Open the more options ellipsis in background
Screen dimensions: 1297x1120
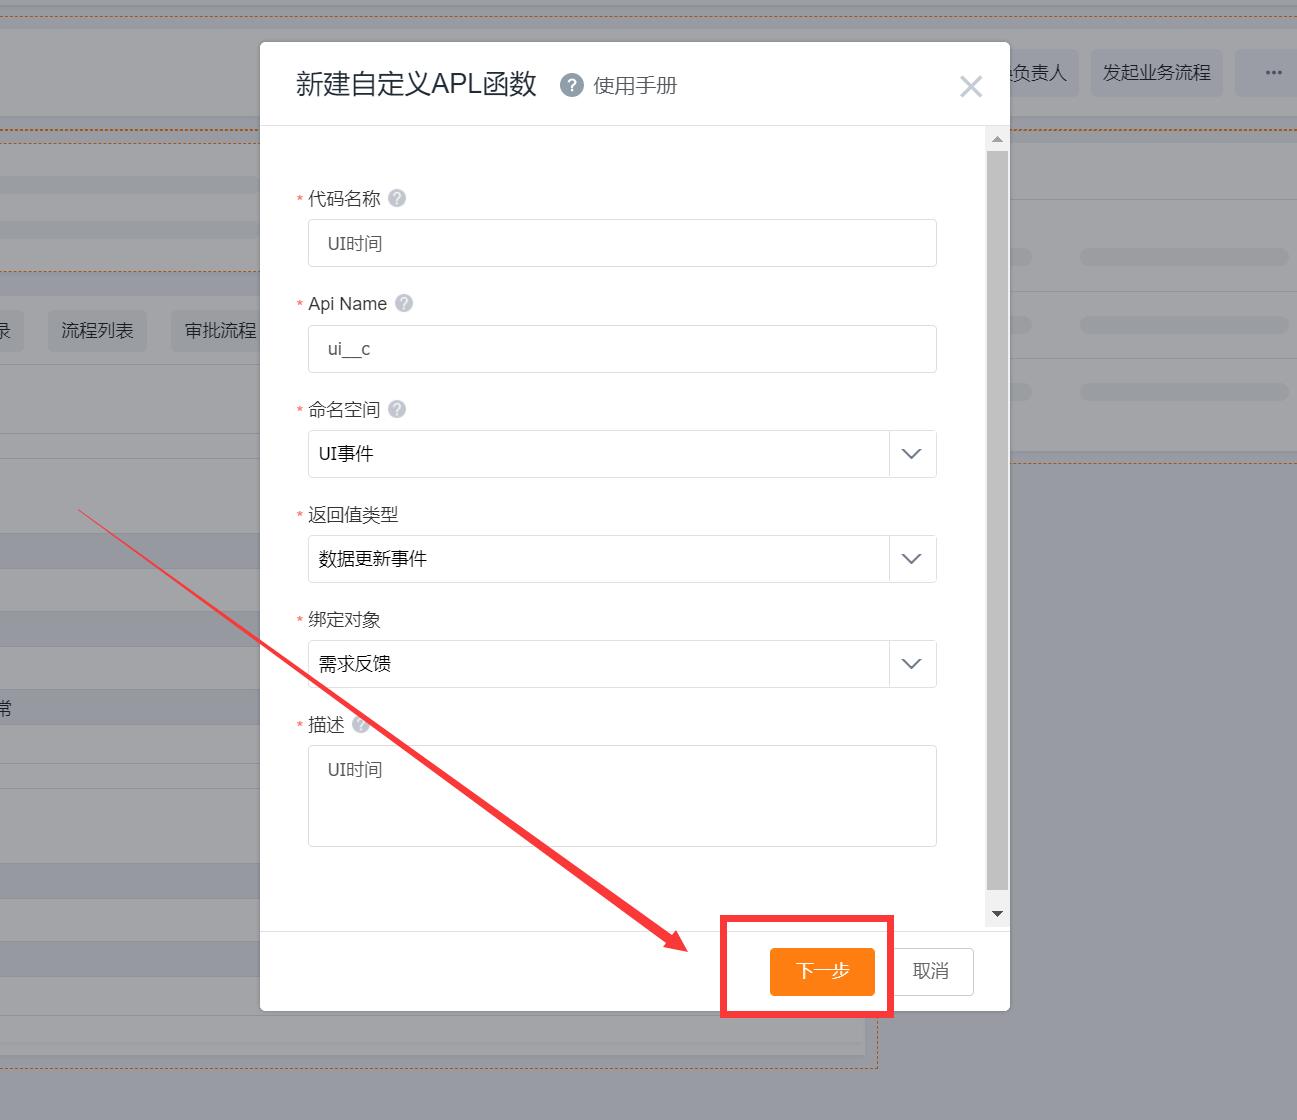pos(1273,73)
